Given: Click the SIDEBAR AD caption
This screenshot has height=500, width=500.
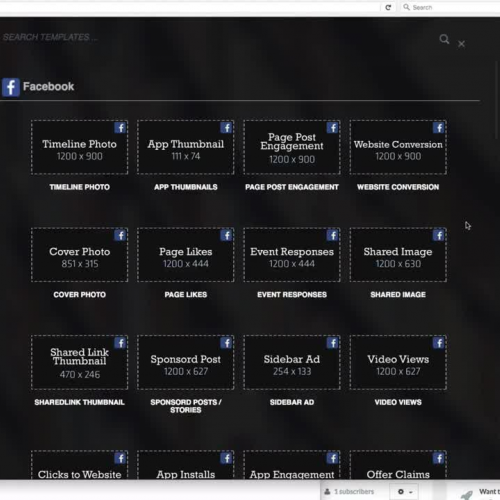Looking at the screenshot, I should point(292,403).
